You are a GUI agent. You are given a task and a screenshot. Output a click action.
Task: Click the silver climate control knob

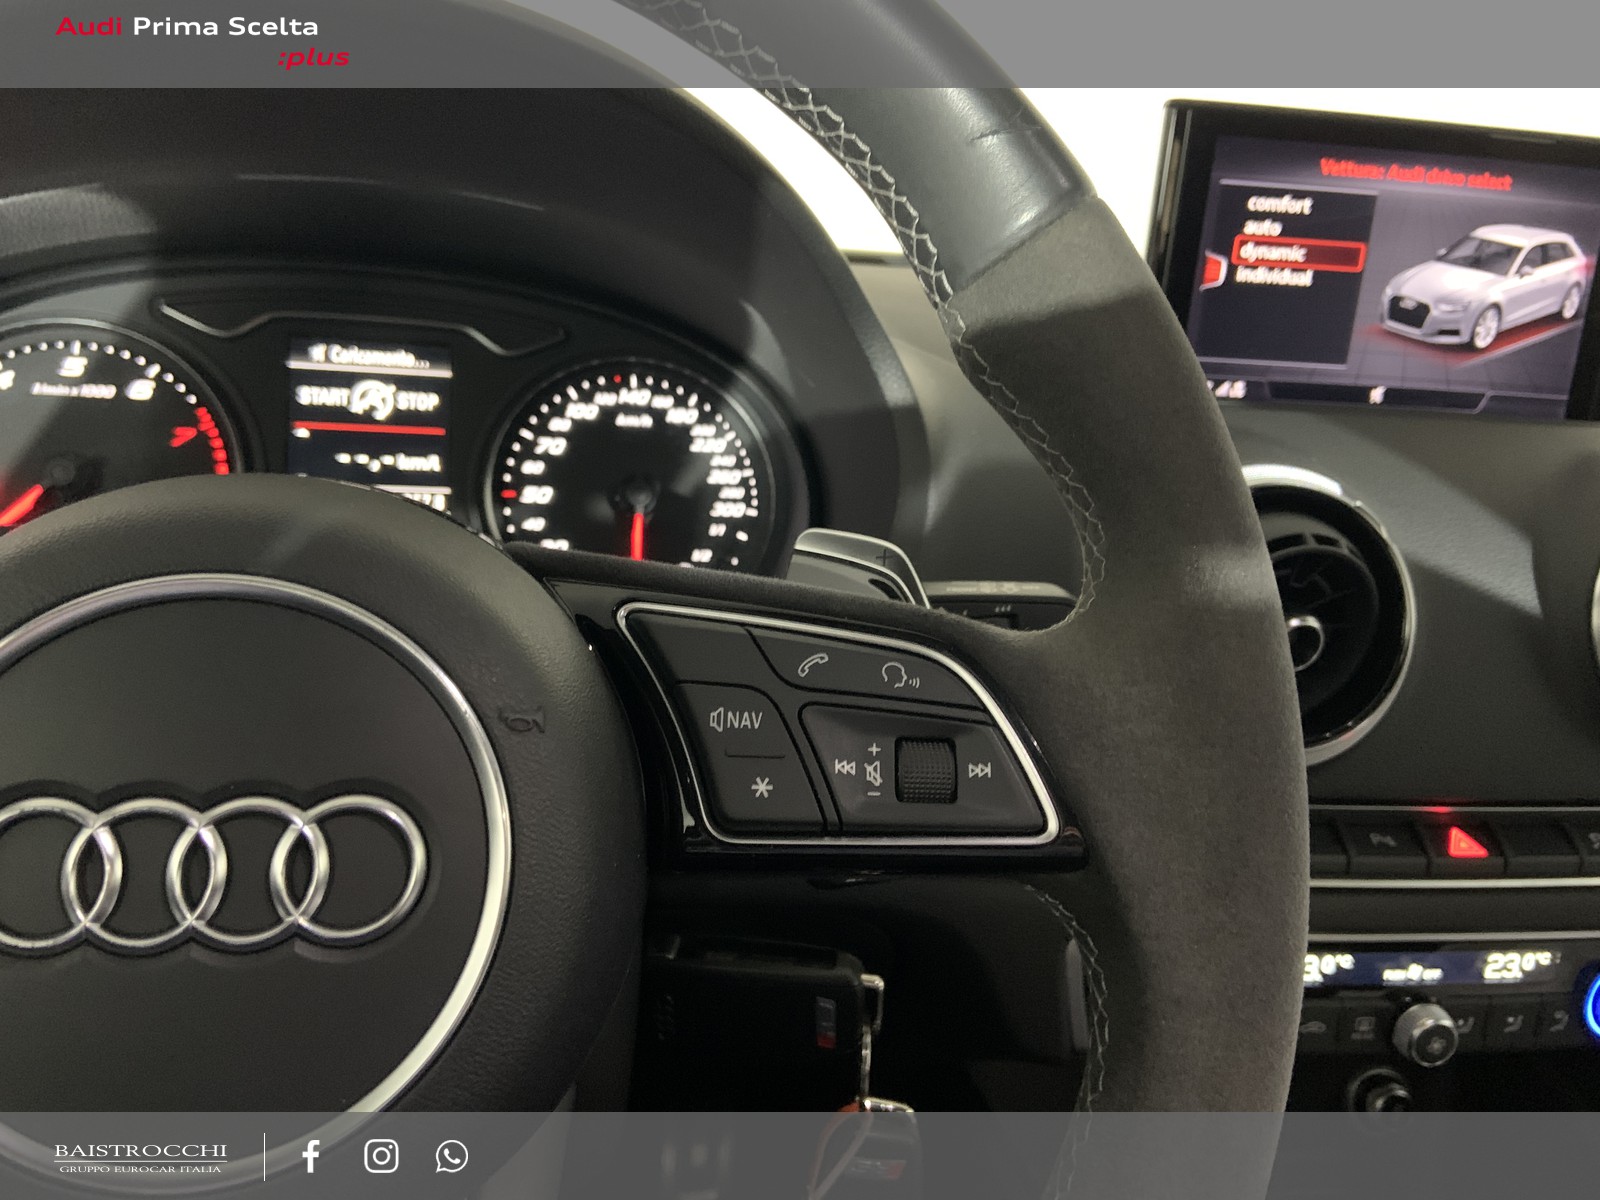(1425, 1033)
